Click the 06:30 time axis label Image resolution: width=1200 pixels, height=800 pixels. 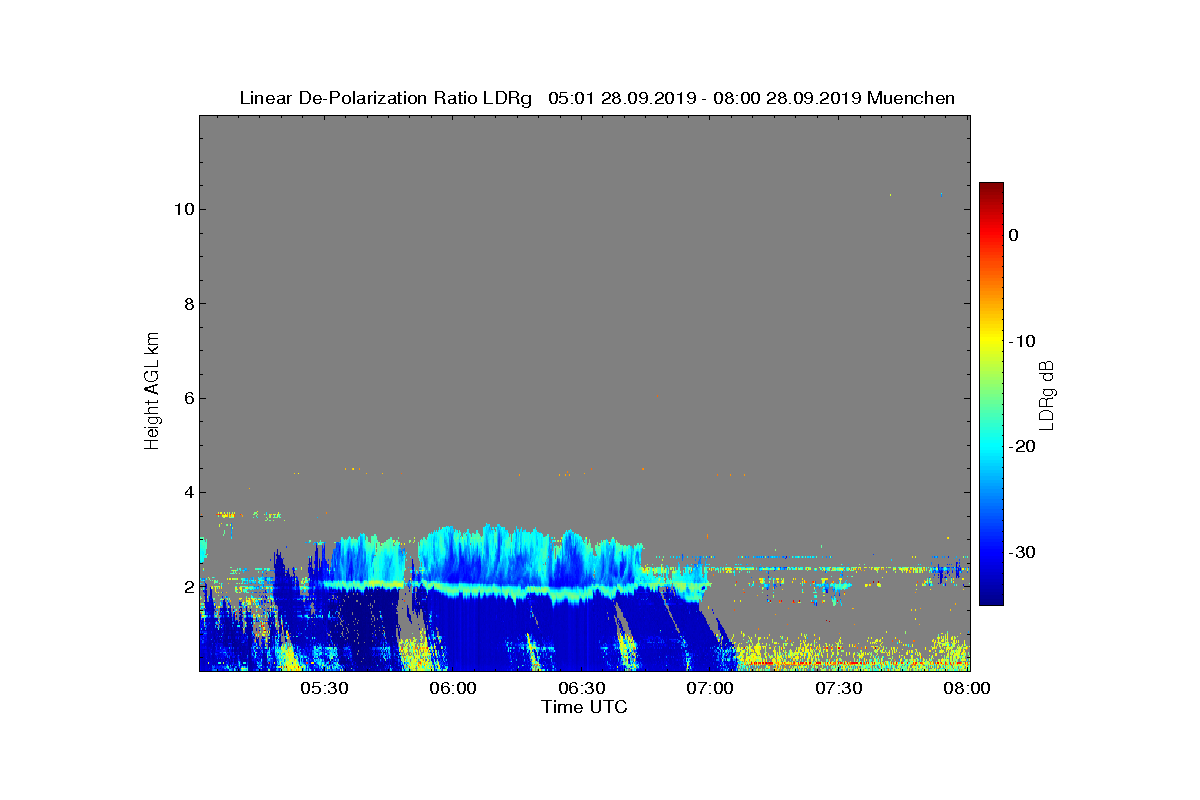[x=582, y=689]
